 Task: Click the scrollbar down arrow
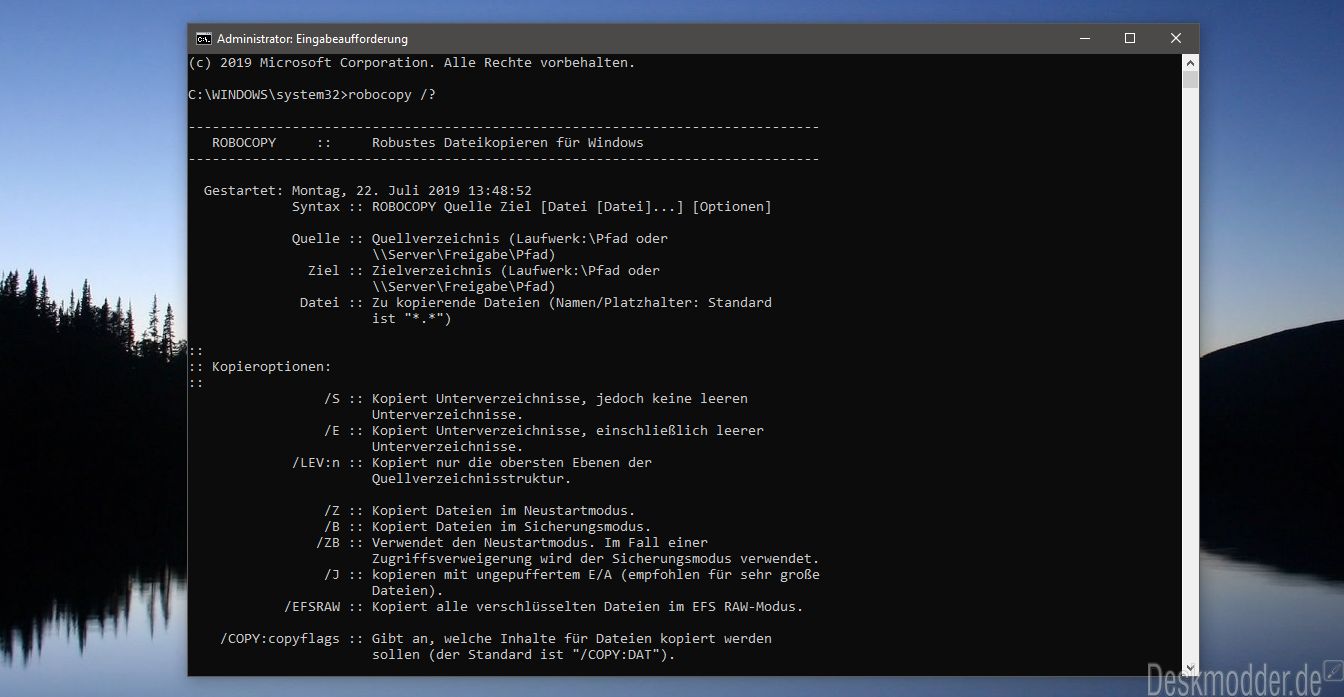(1190, 668)
